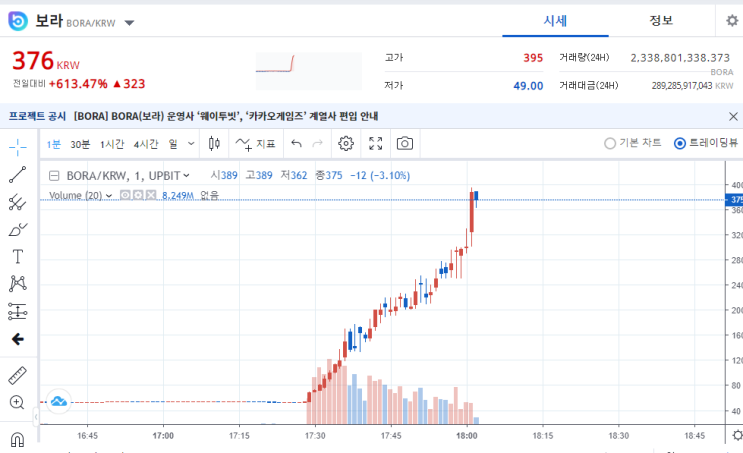743x453 pixels.
Task: Select the brush drawing tool
Action: pyautogui.click(x=18, y=230)
